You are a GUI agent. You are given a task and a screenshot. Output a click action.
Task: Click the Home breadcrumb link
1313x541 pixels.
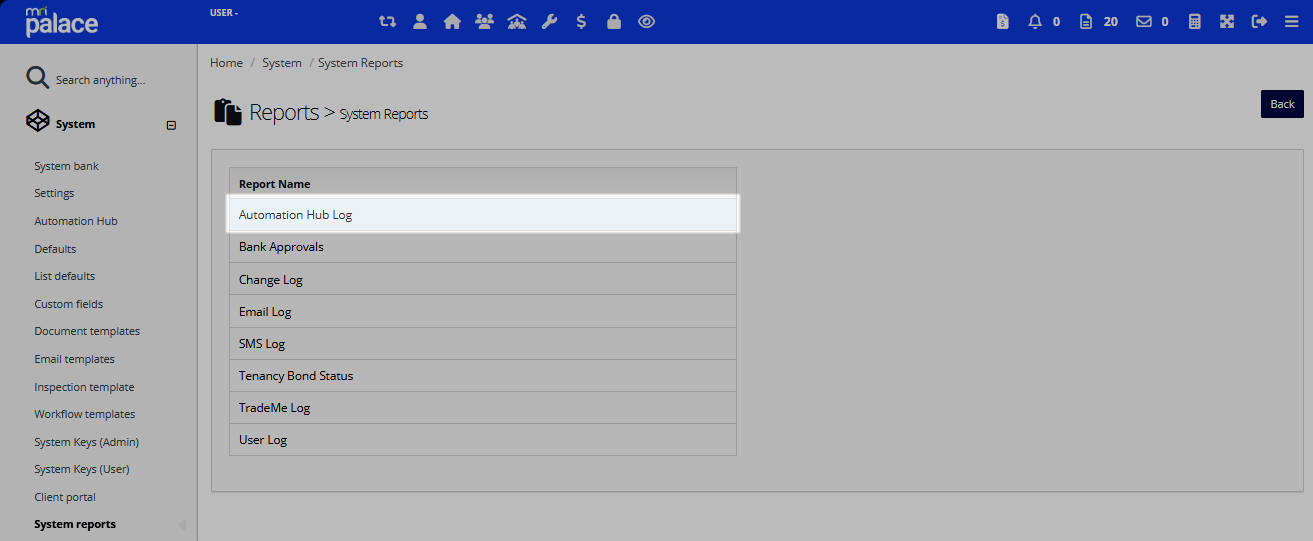(226, 63)
